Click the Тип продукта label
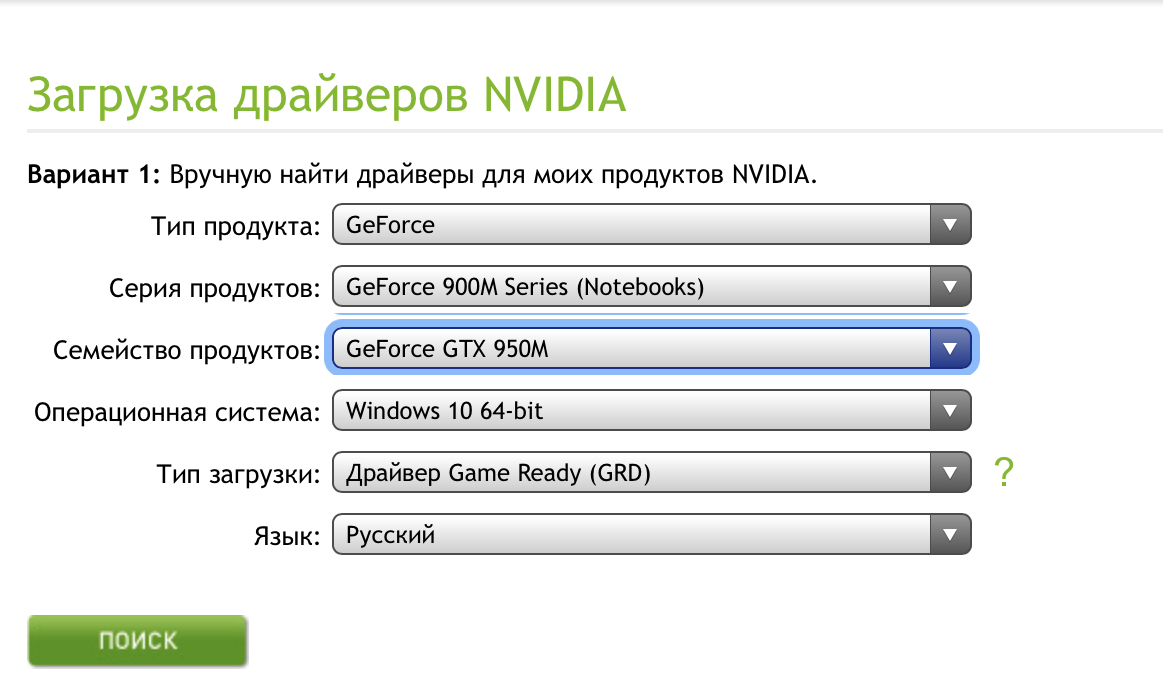The width and height of the screenshot is (1163, 692). [x=234, y=226]
